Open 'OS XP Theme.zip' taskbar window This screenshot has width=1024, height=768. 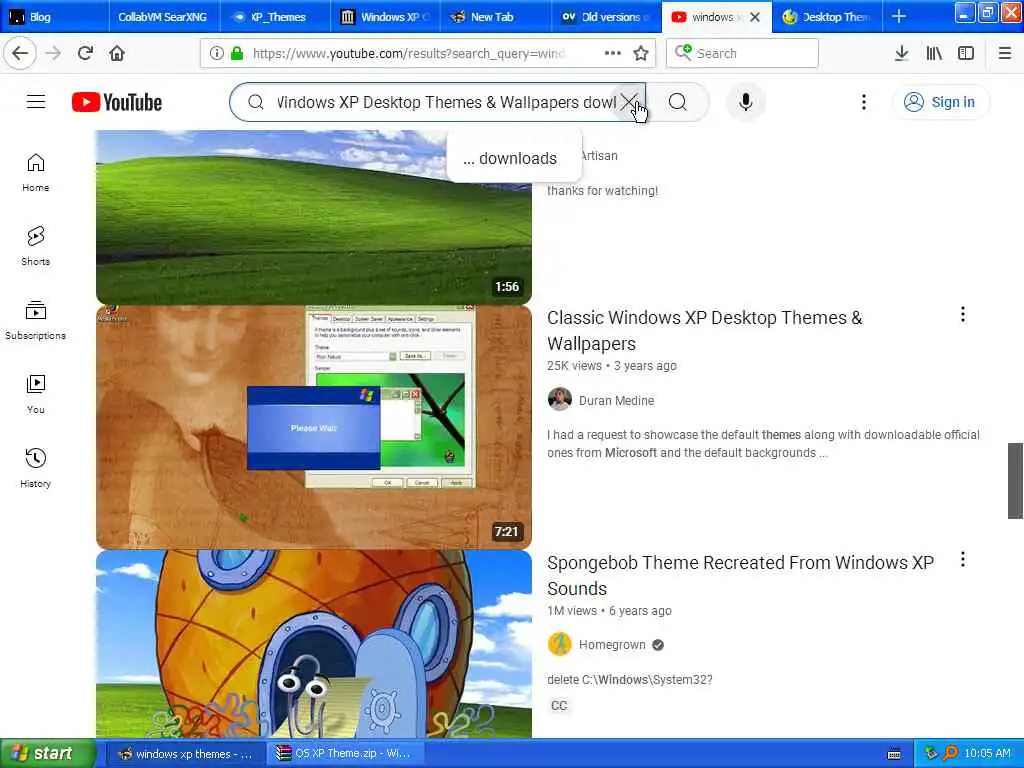pyautogui.click(x=346, y=754)
